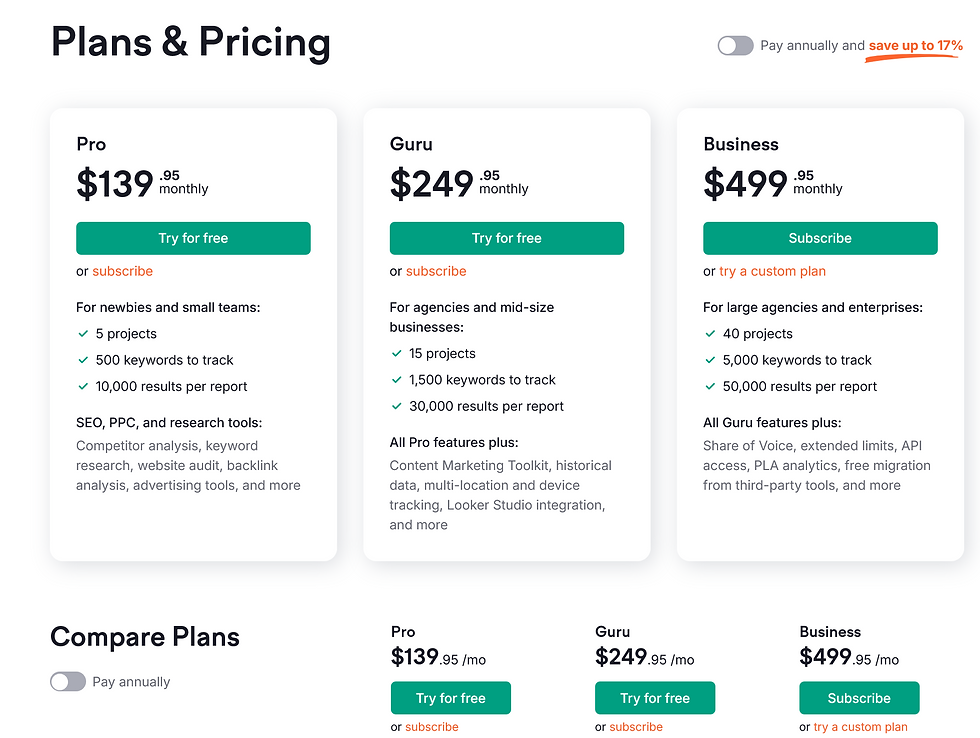Viewport: 980px width, 738px height.
Task: Click the checkmark beside "40 projects"
Action: pos(712,333)
